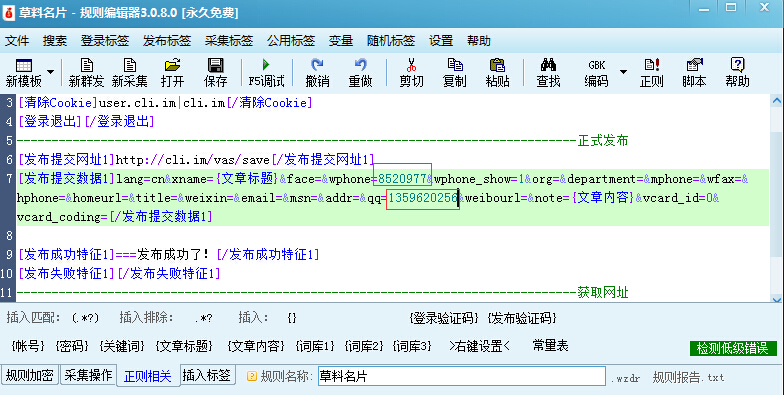This screenshot has height=395, width=784.
Task: Open the 采集标签 menu
Action: (228, 40)
